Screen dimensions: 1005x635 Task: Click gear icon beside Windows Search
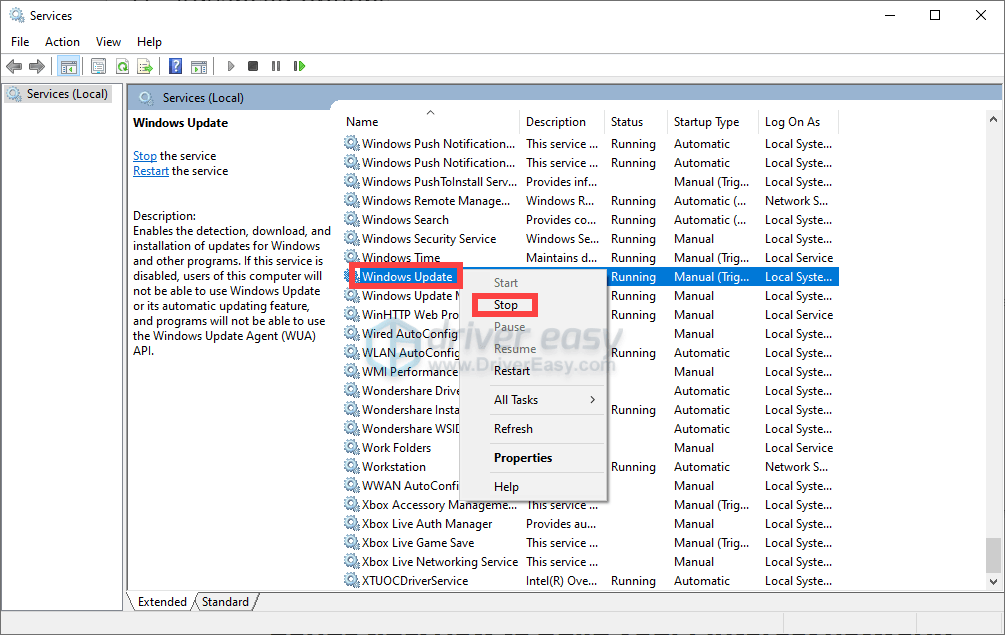click(351, 219)
